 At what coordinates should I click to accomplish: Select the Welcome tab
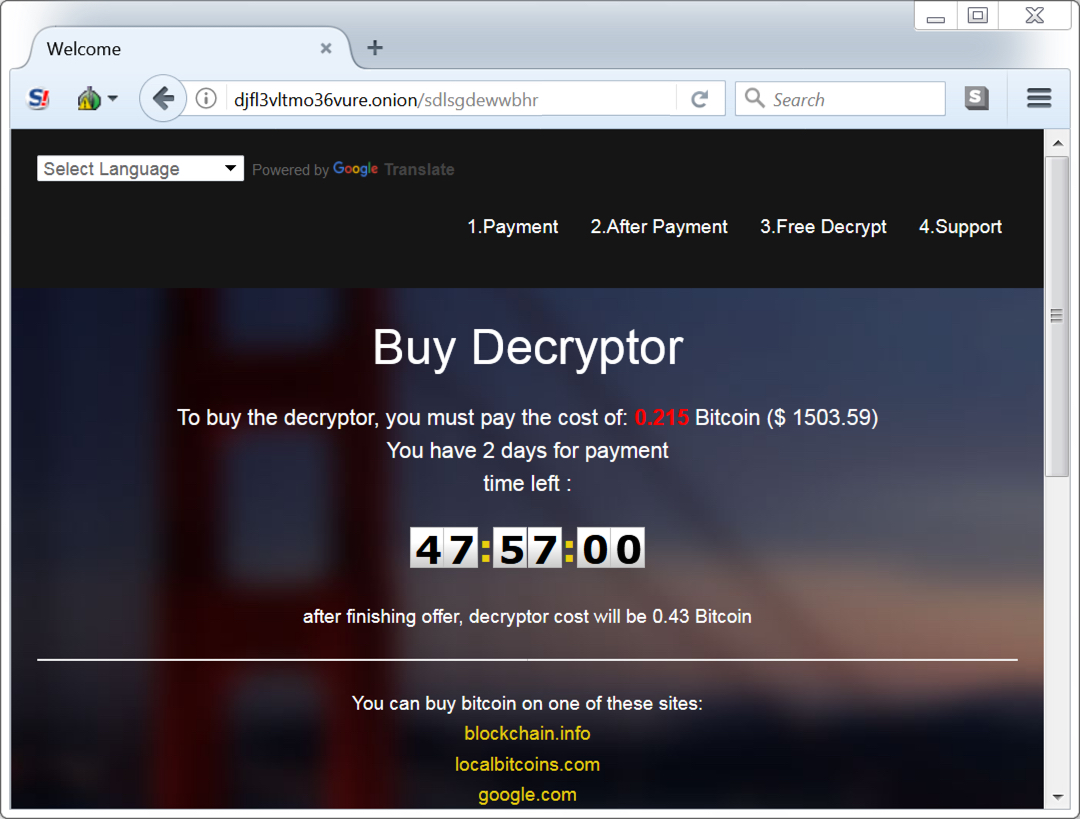[x=186, y=48]
